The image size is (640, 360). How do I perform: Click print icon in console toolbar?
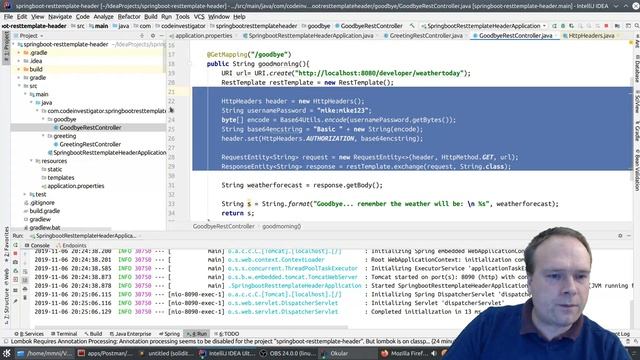click(x=25, y=289)
